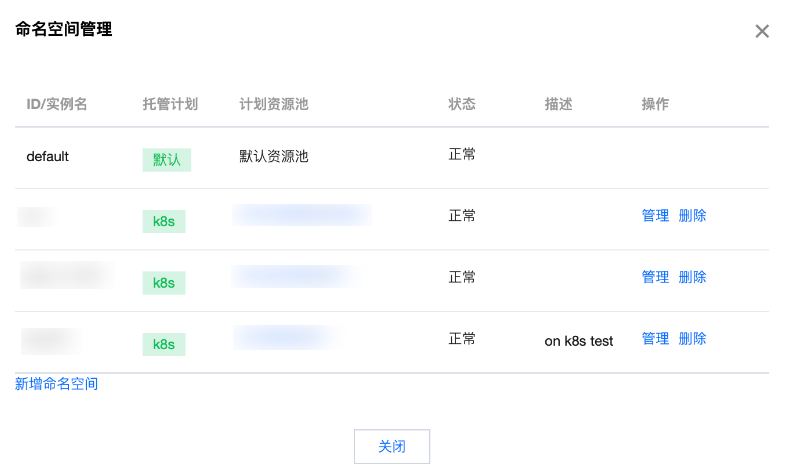Click 管理 for the "on k8s test" row

655,339
